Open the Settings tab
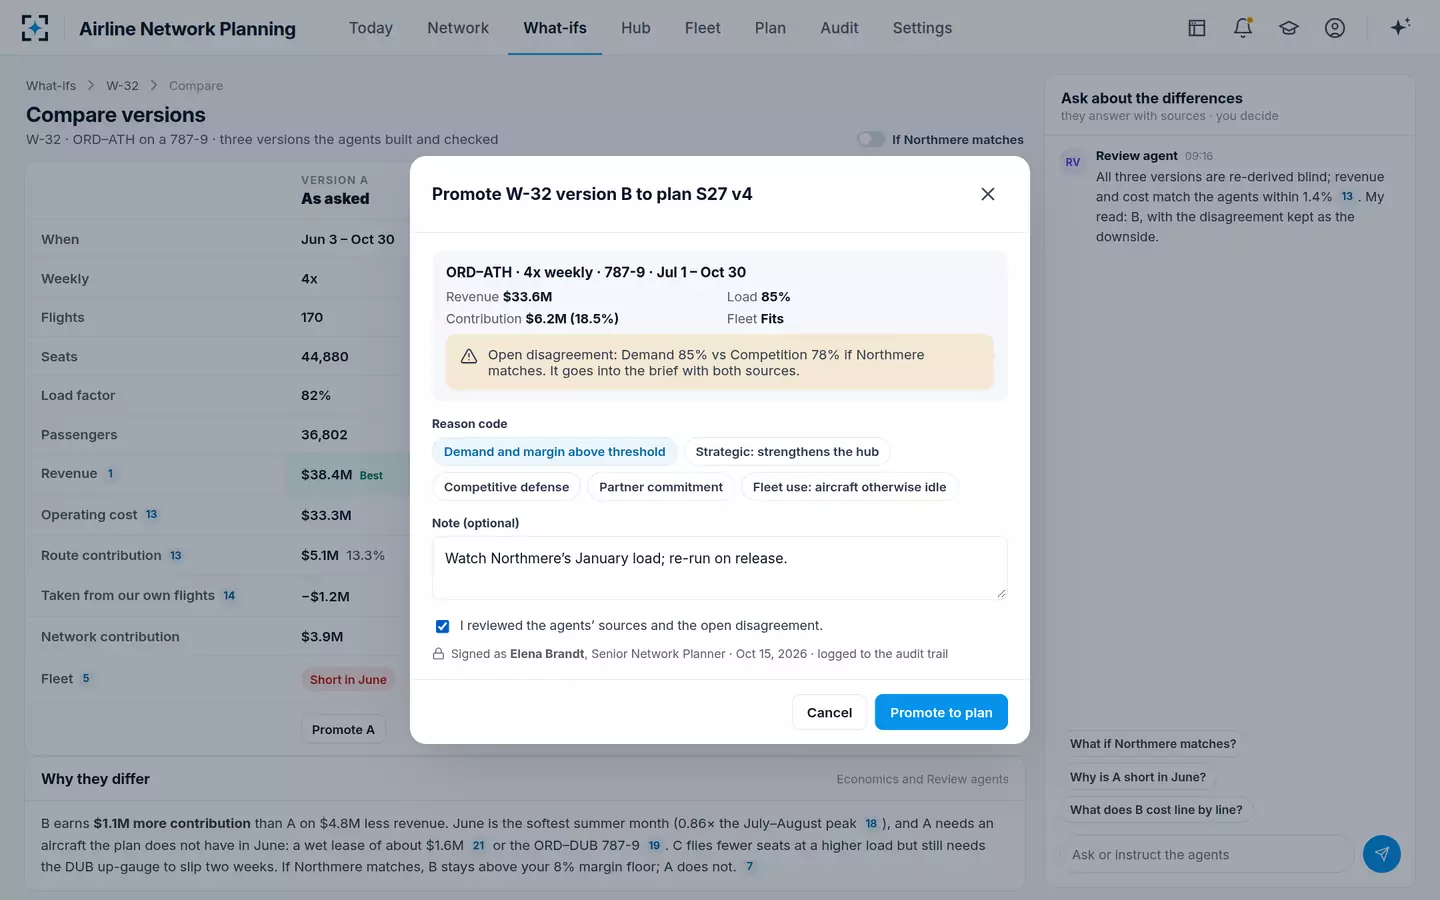The height and width of the screenshot is (900, 1440). (x=922, y=28)
